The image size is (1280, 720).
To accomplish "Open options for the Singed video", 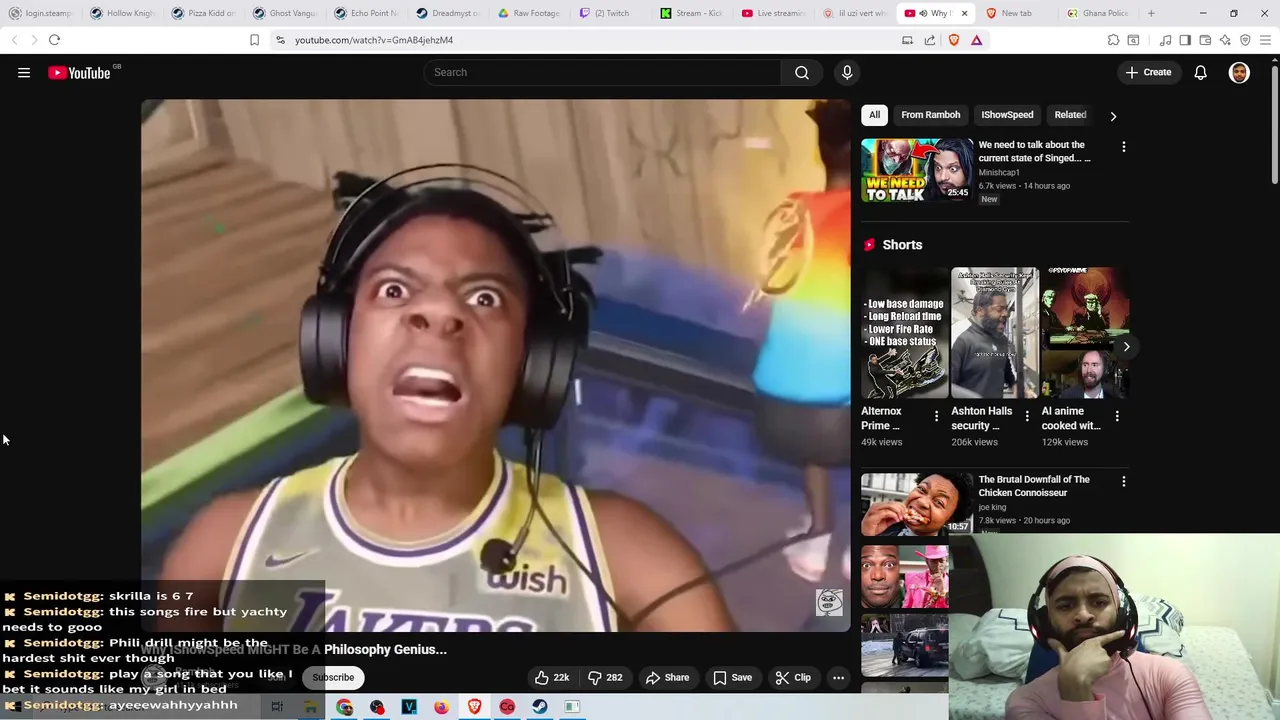I will [x=1123, y=147].
